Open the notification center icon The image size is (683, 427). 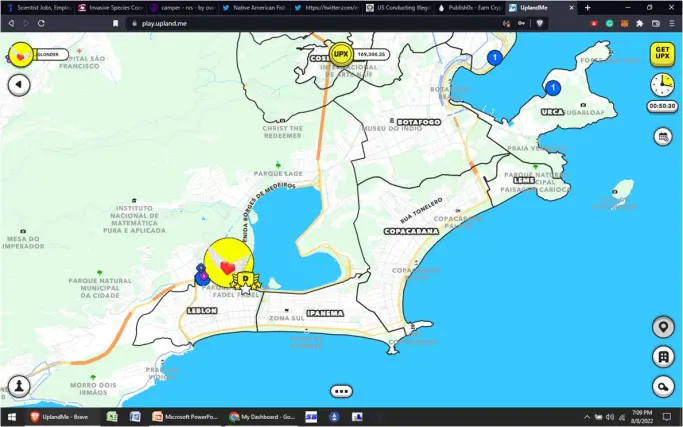point(667,417)
